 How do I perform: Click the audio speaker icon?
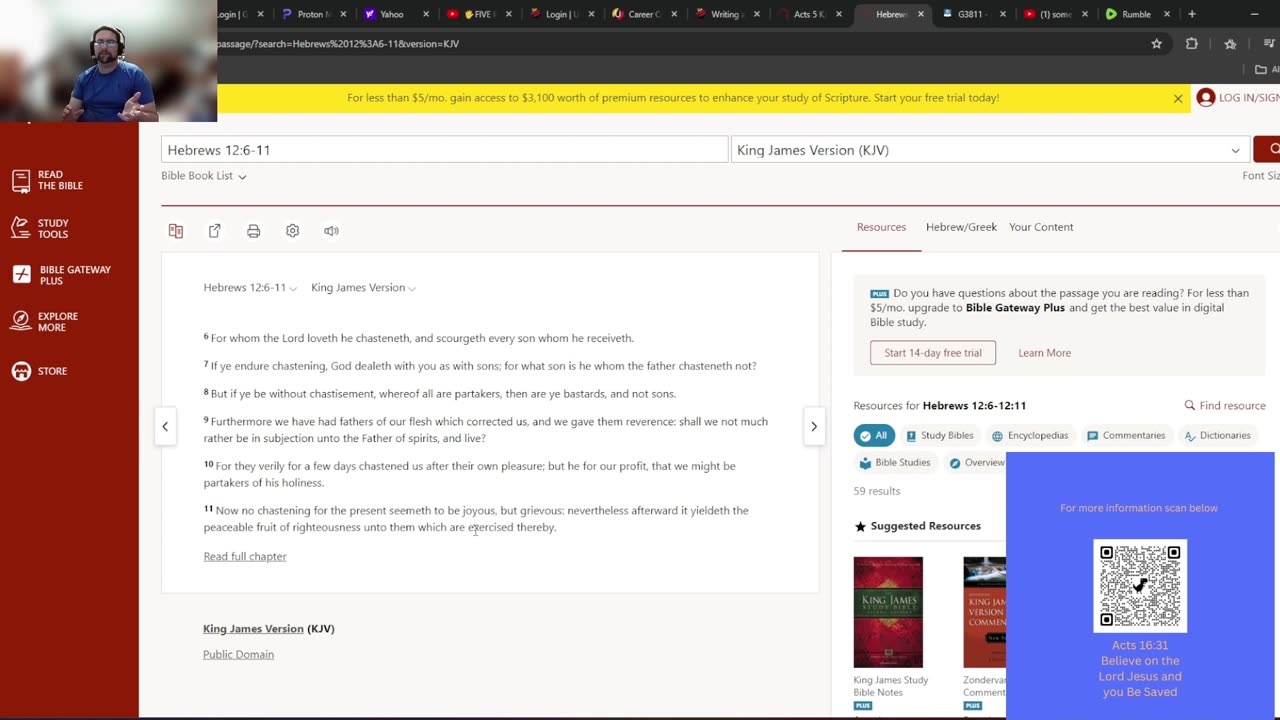click(x=331, y=231)
